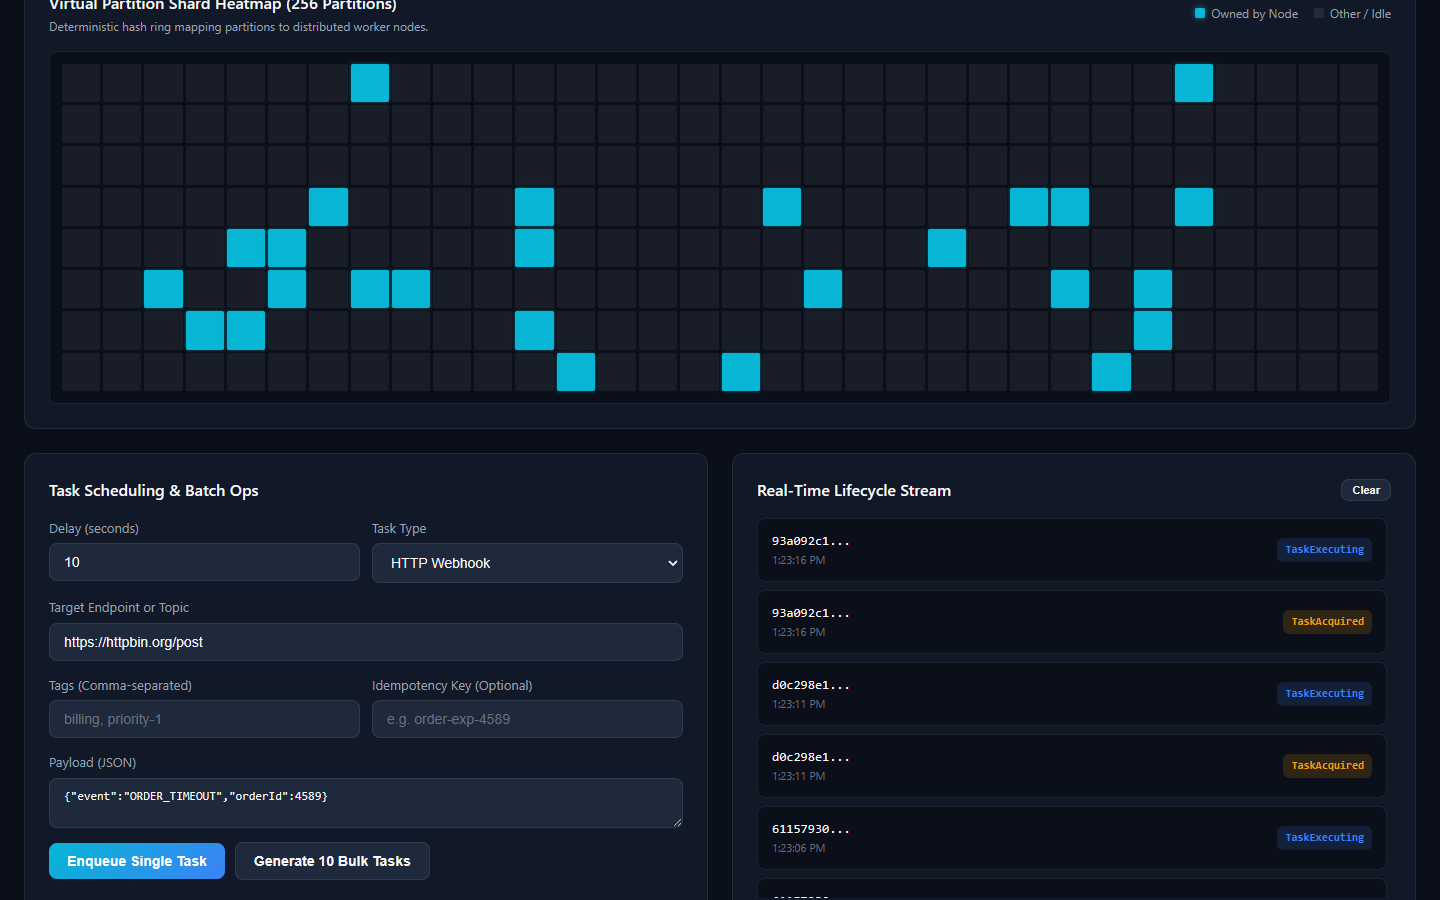1440x900 pixels.
Task: Focus the Delay (seconds) input
Action: tap(204, 562)
